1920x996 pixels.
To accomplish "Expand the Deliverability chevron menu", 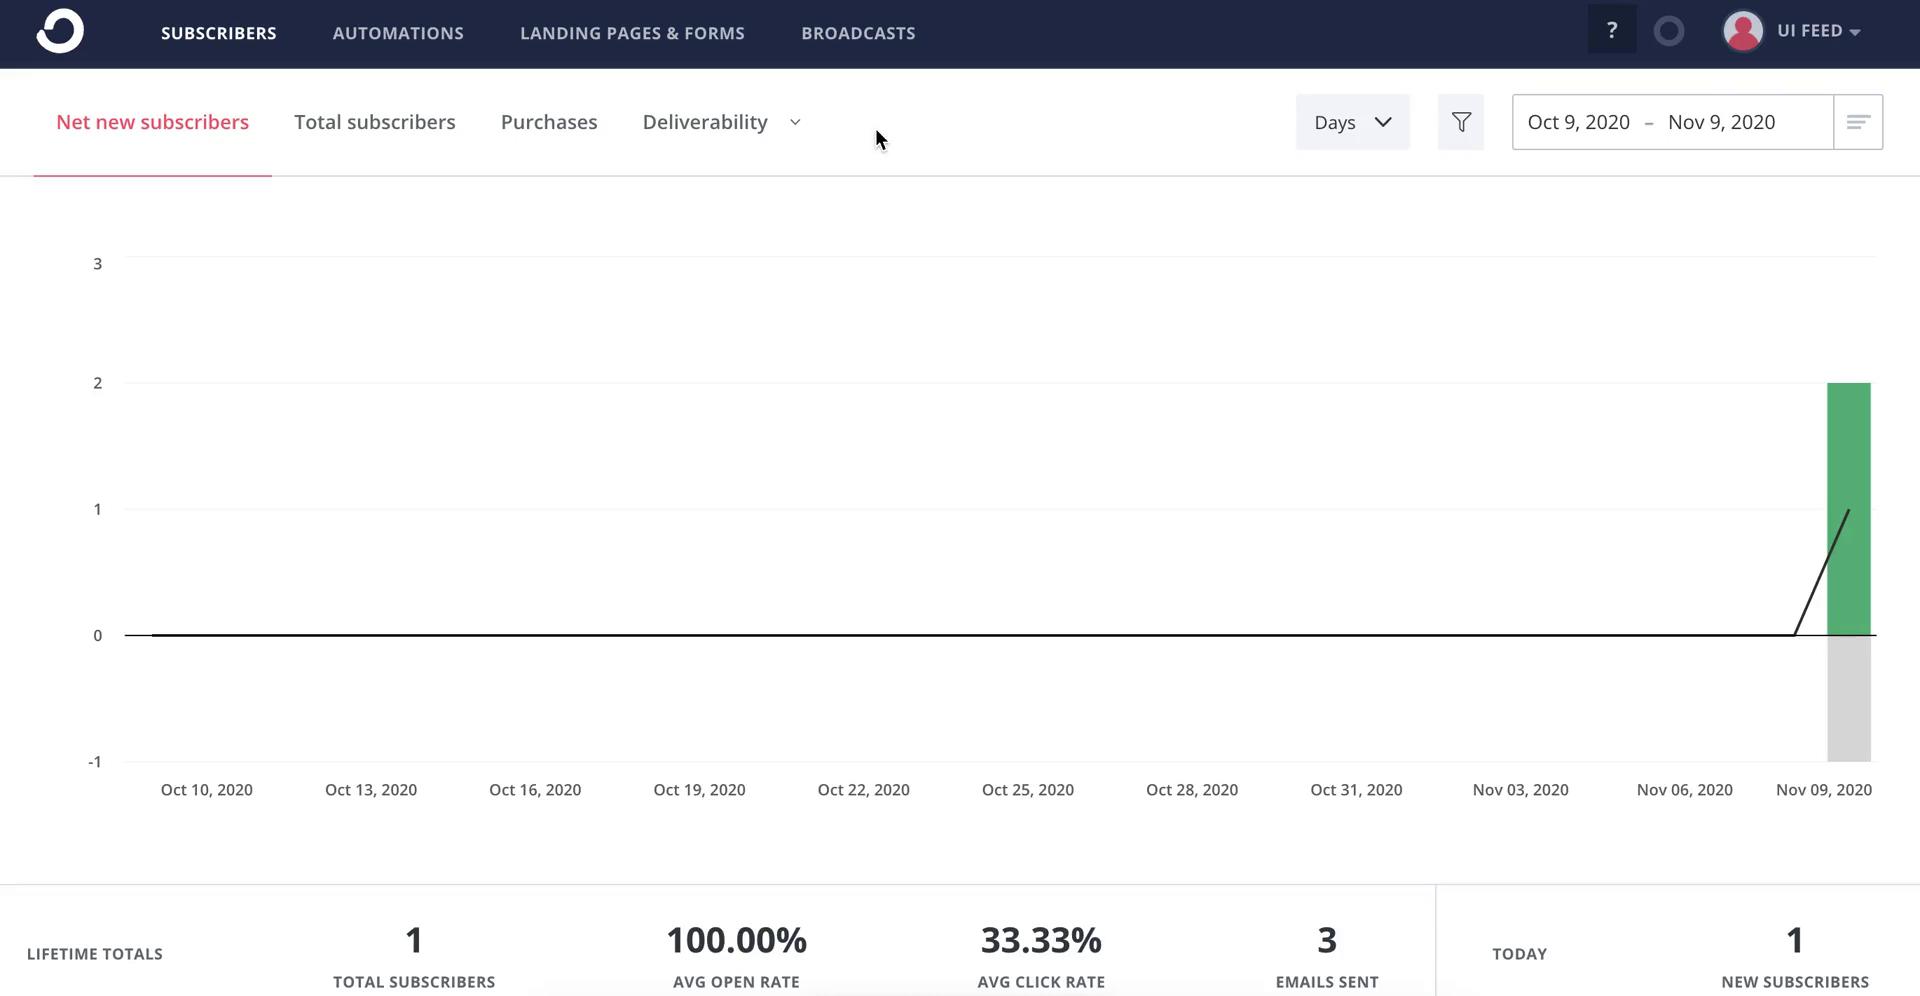I will click(x=795, y=122).
